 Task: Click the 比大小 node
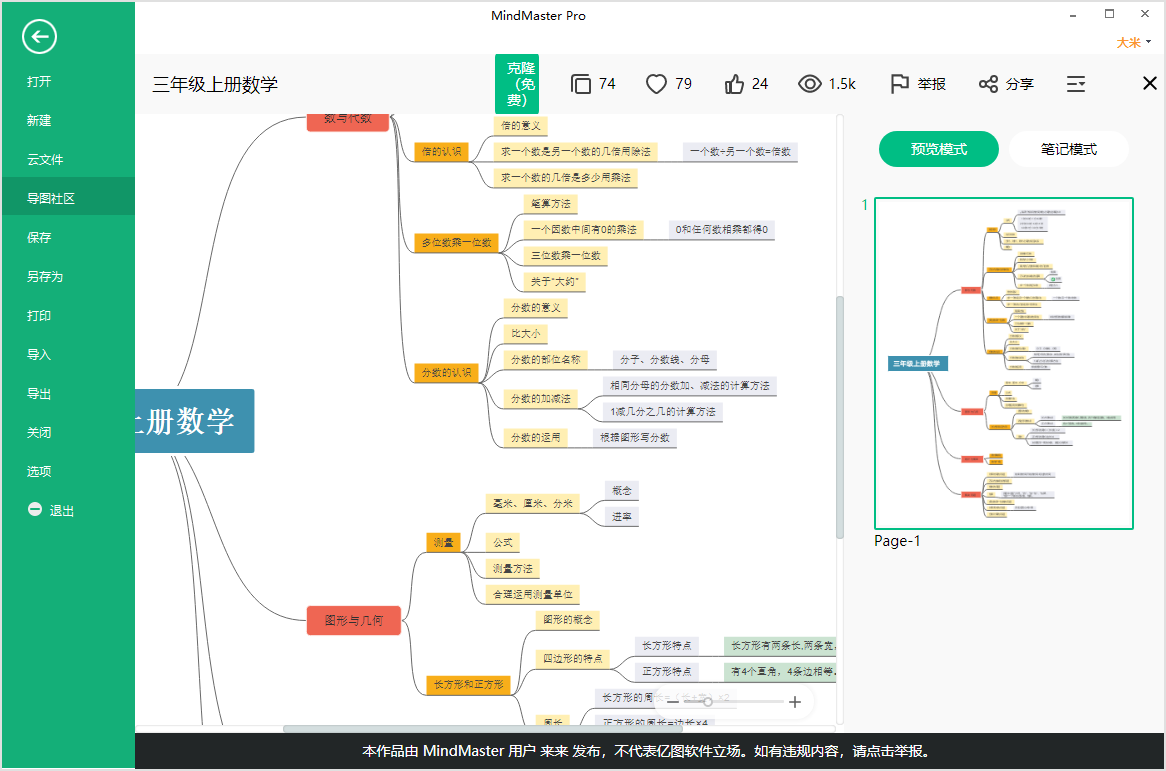coord(526,334)
